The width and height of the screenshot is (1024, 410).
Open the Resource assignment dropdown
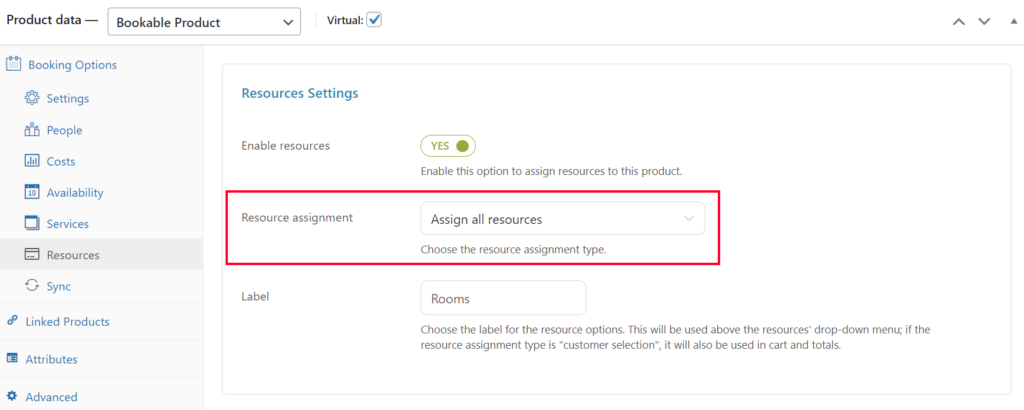point(562,219)
